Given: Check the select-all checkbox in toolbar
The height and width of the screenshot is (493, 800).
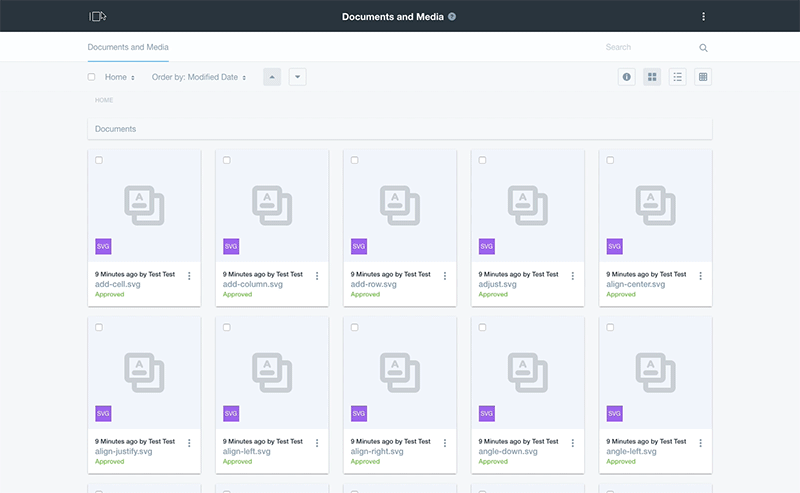Looking at the screenshot, I should pos(91,77).
